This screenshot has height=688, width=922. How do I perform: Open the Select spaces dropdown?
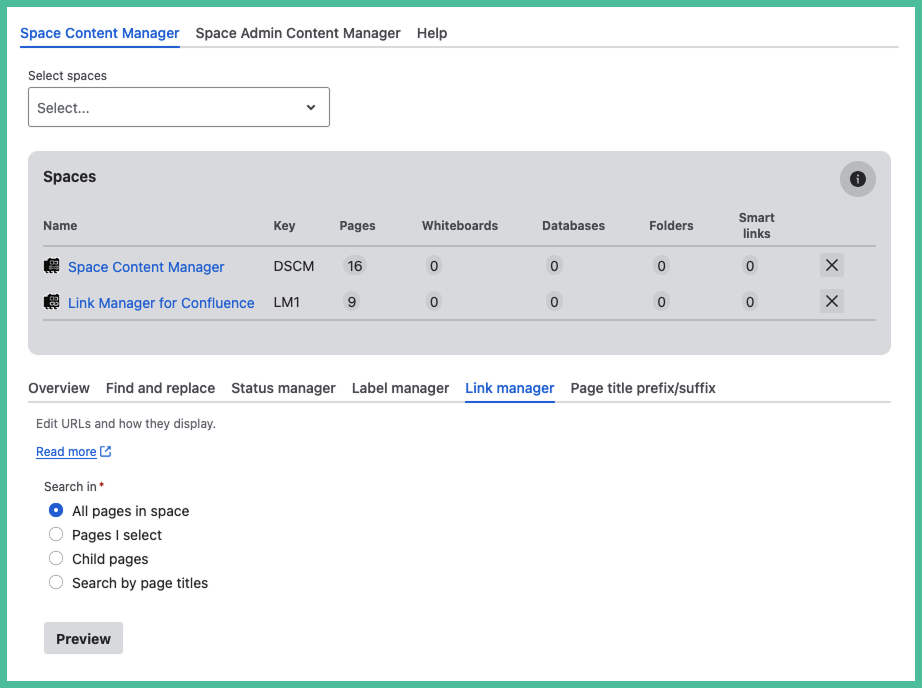click(x=179, y=107)
